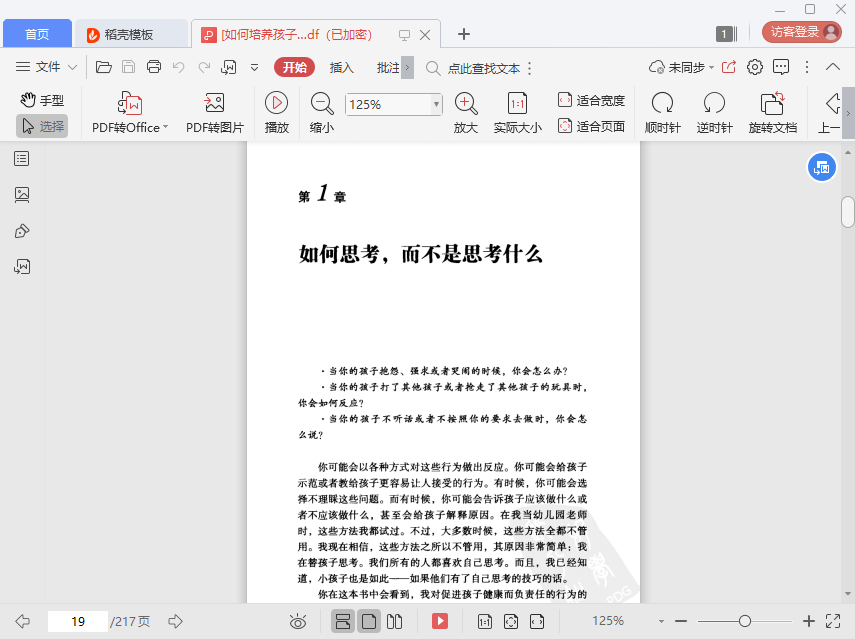Switch to the 稻壳模板 tab

[x=129, y=34]
